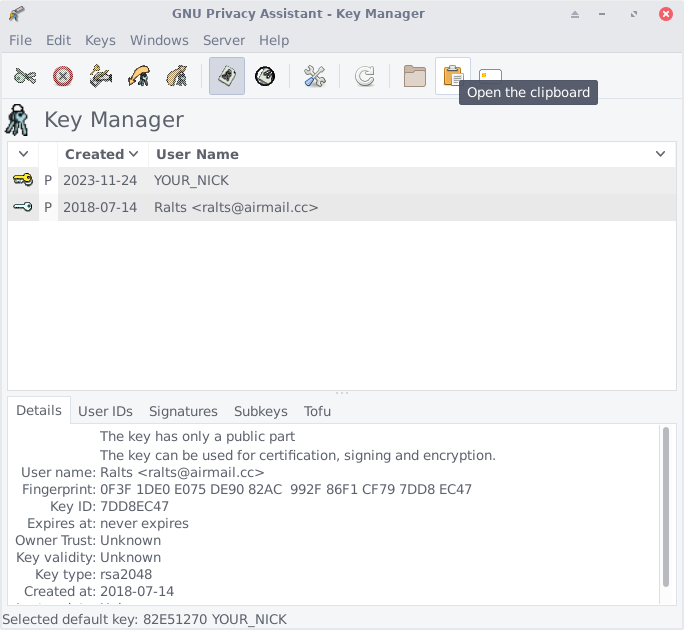Click the Edit key toolbar icon
This screenshot has height=630, width=684.
pos(25,76)
